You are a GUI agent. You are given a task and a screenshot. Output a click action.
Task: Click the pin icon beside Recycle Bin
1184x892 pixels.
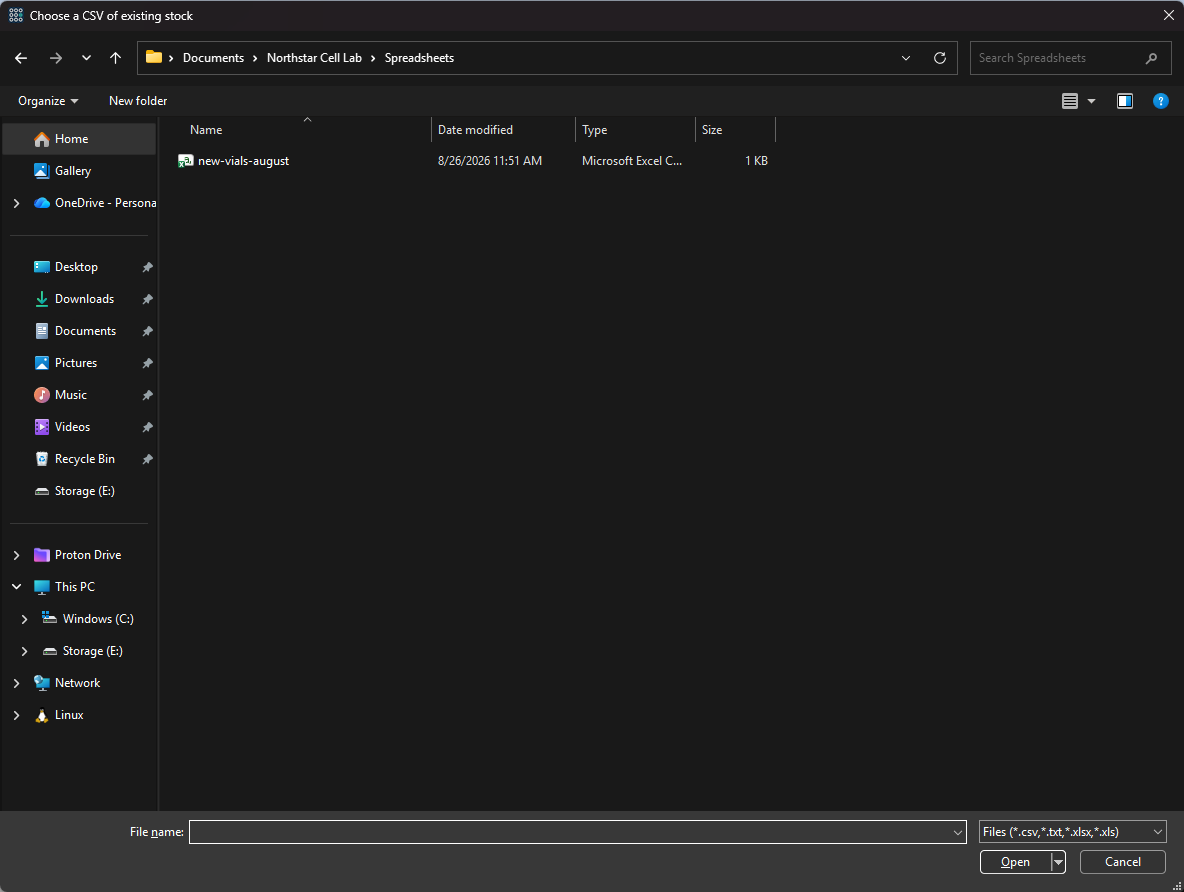pyautogui.click(x=148, y=459)
